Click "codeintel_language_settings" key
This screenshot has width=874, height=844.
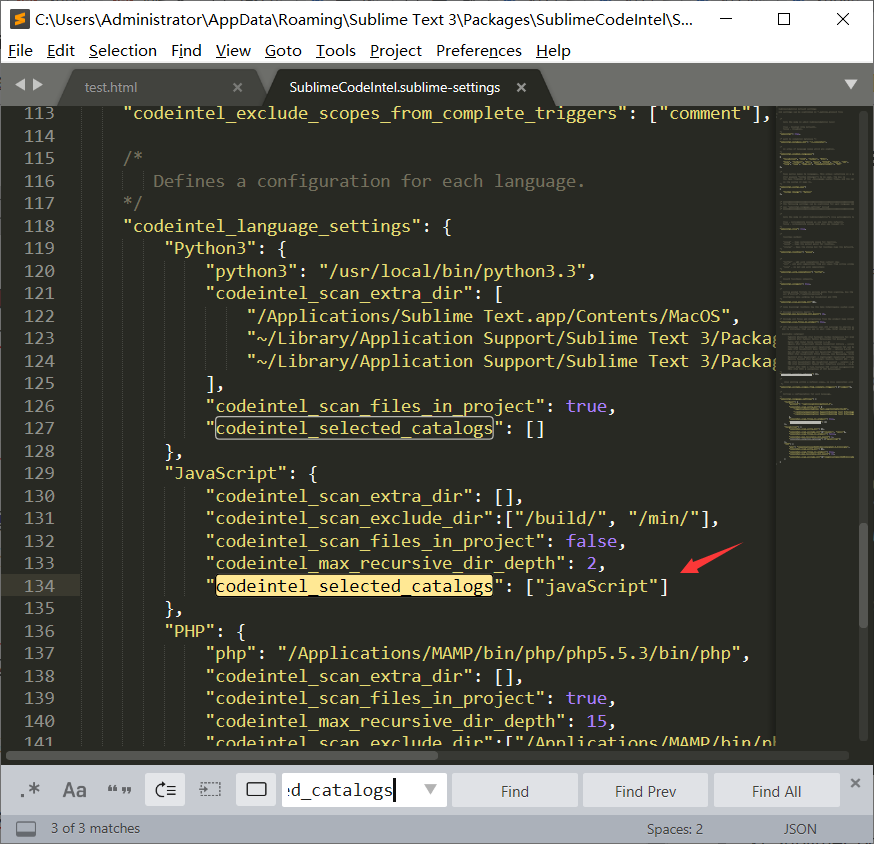272,226
